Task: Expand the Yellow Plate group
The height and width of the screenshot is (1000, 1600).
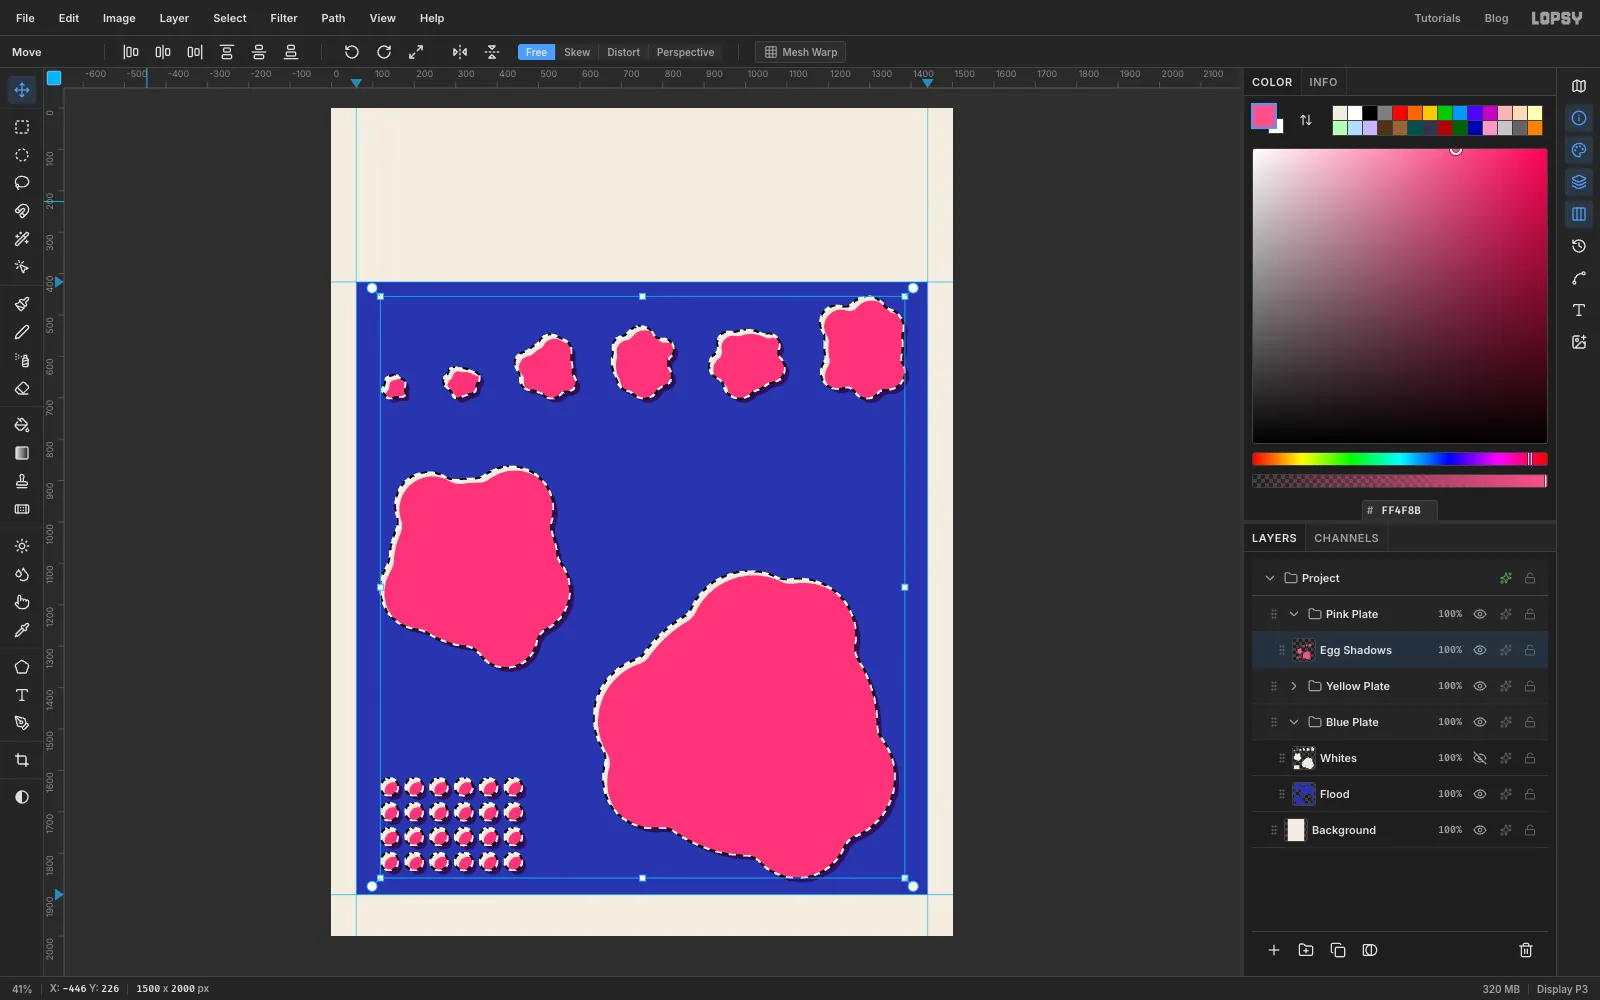Action: [x=1294, y=686]
